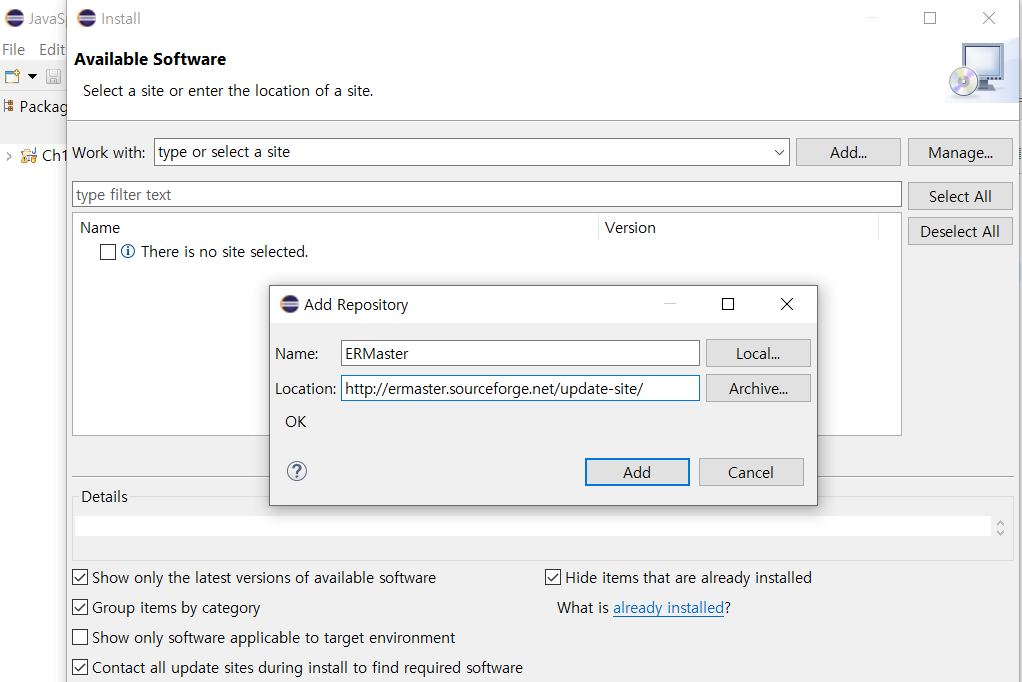The width and height of the screenshot is (1022, 682).
Task: Click the Eclipse icon in the Add Repository title bar
Action: click(x=289, y=304)
